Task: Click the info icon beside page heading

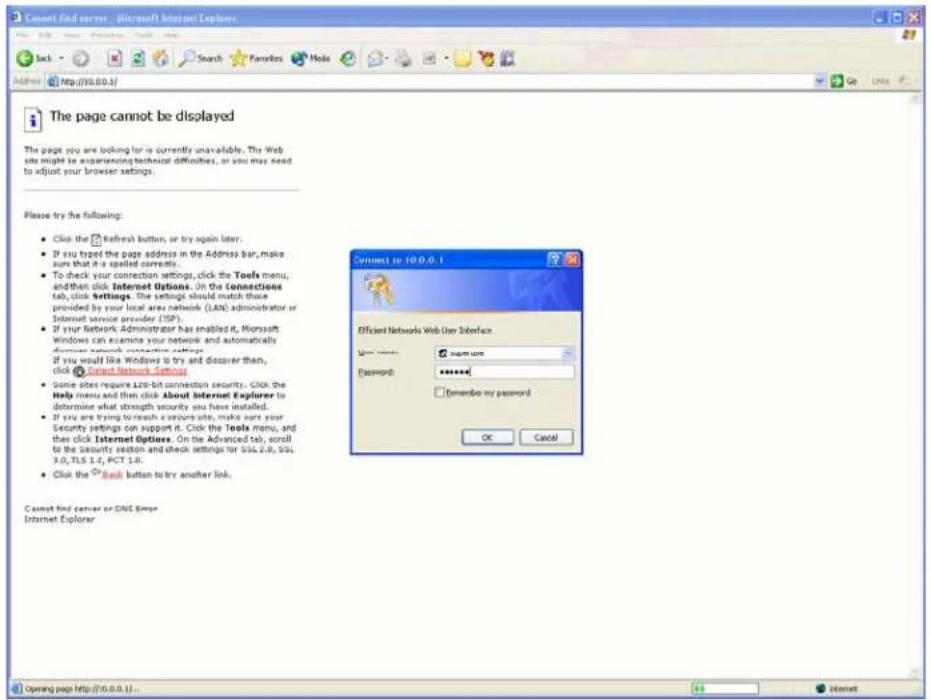Action: [33, 119]
